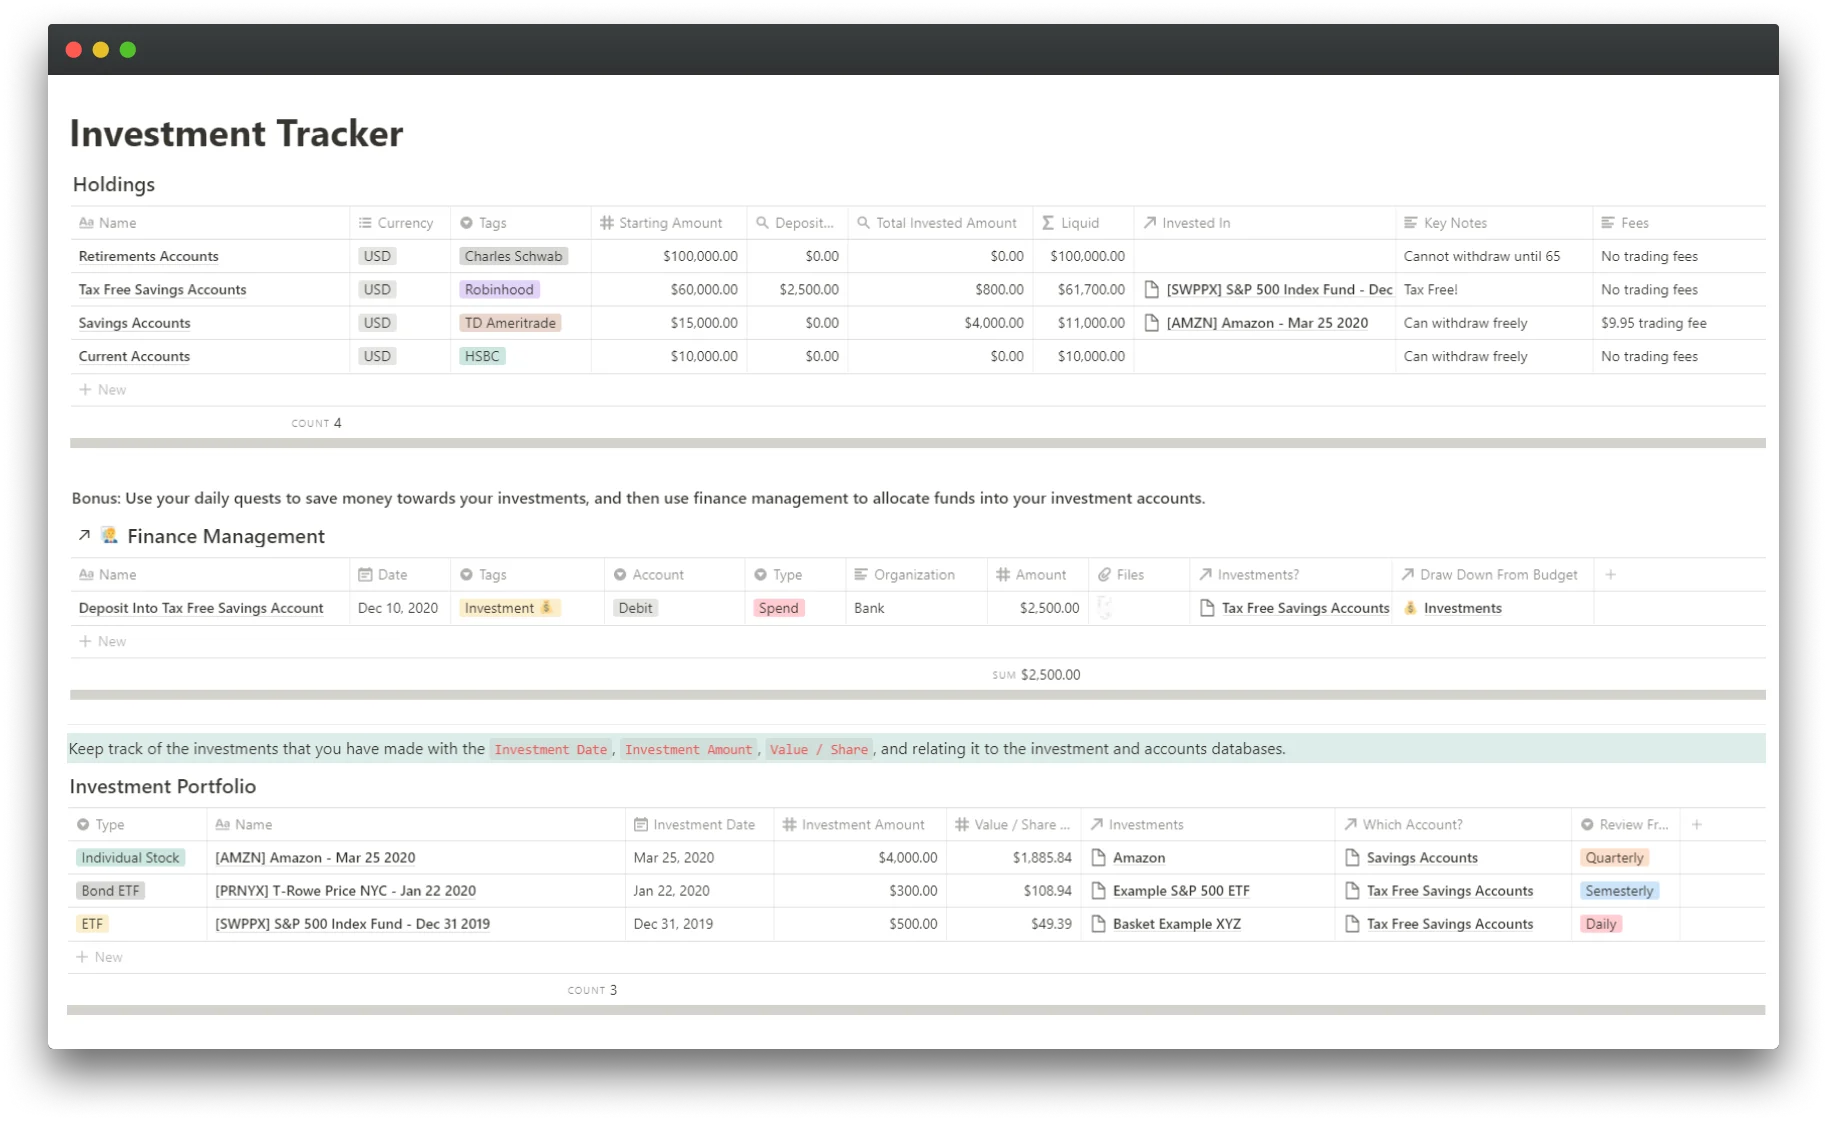Click the Robinhood tag
The image size is (1827, 1121).
pyautogui.click(x=499, y=289)
